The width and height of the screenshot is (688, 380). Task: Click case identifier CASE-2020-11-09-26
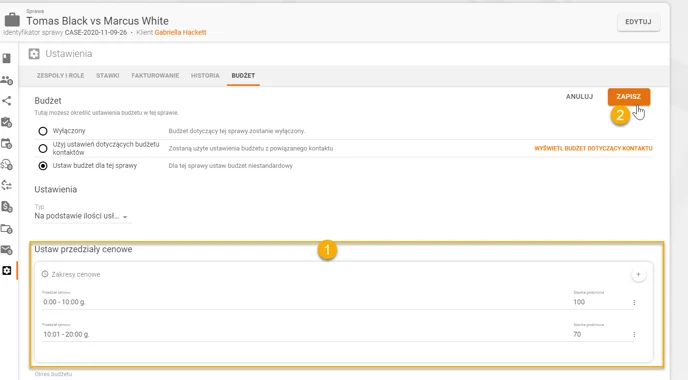(x=96, y=32)
